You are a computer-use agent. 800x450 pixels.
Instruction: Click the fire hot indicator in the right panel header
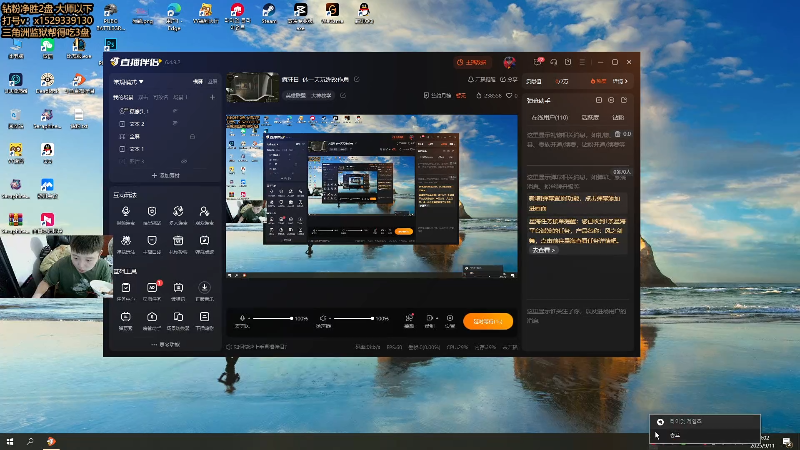point(598,81)
